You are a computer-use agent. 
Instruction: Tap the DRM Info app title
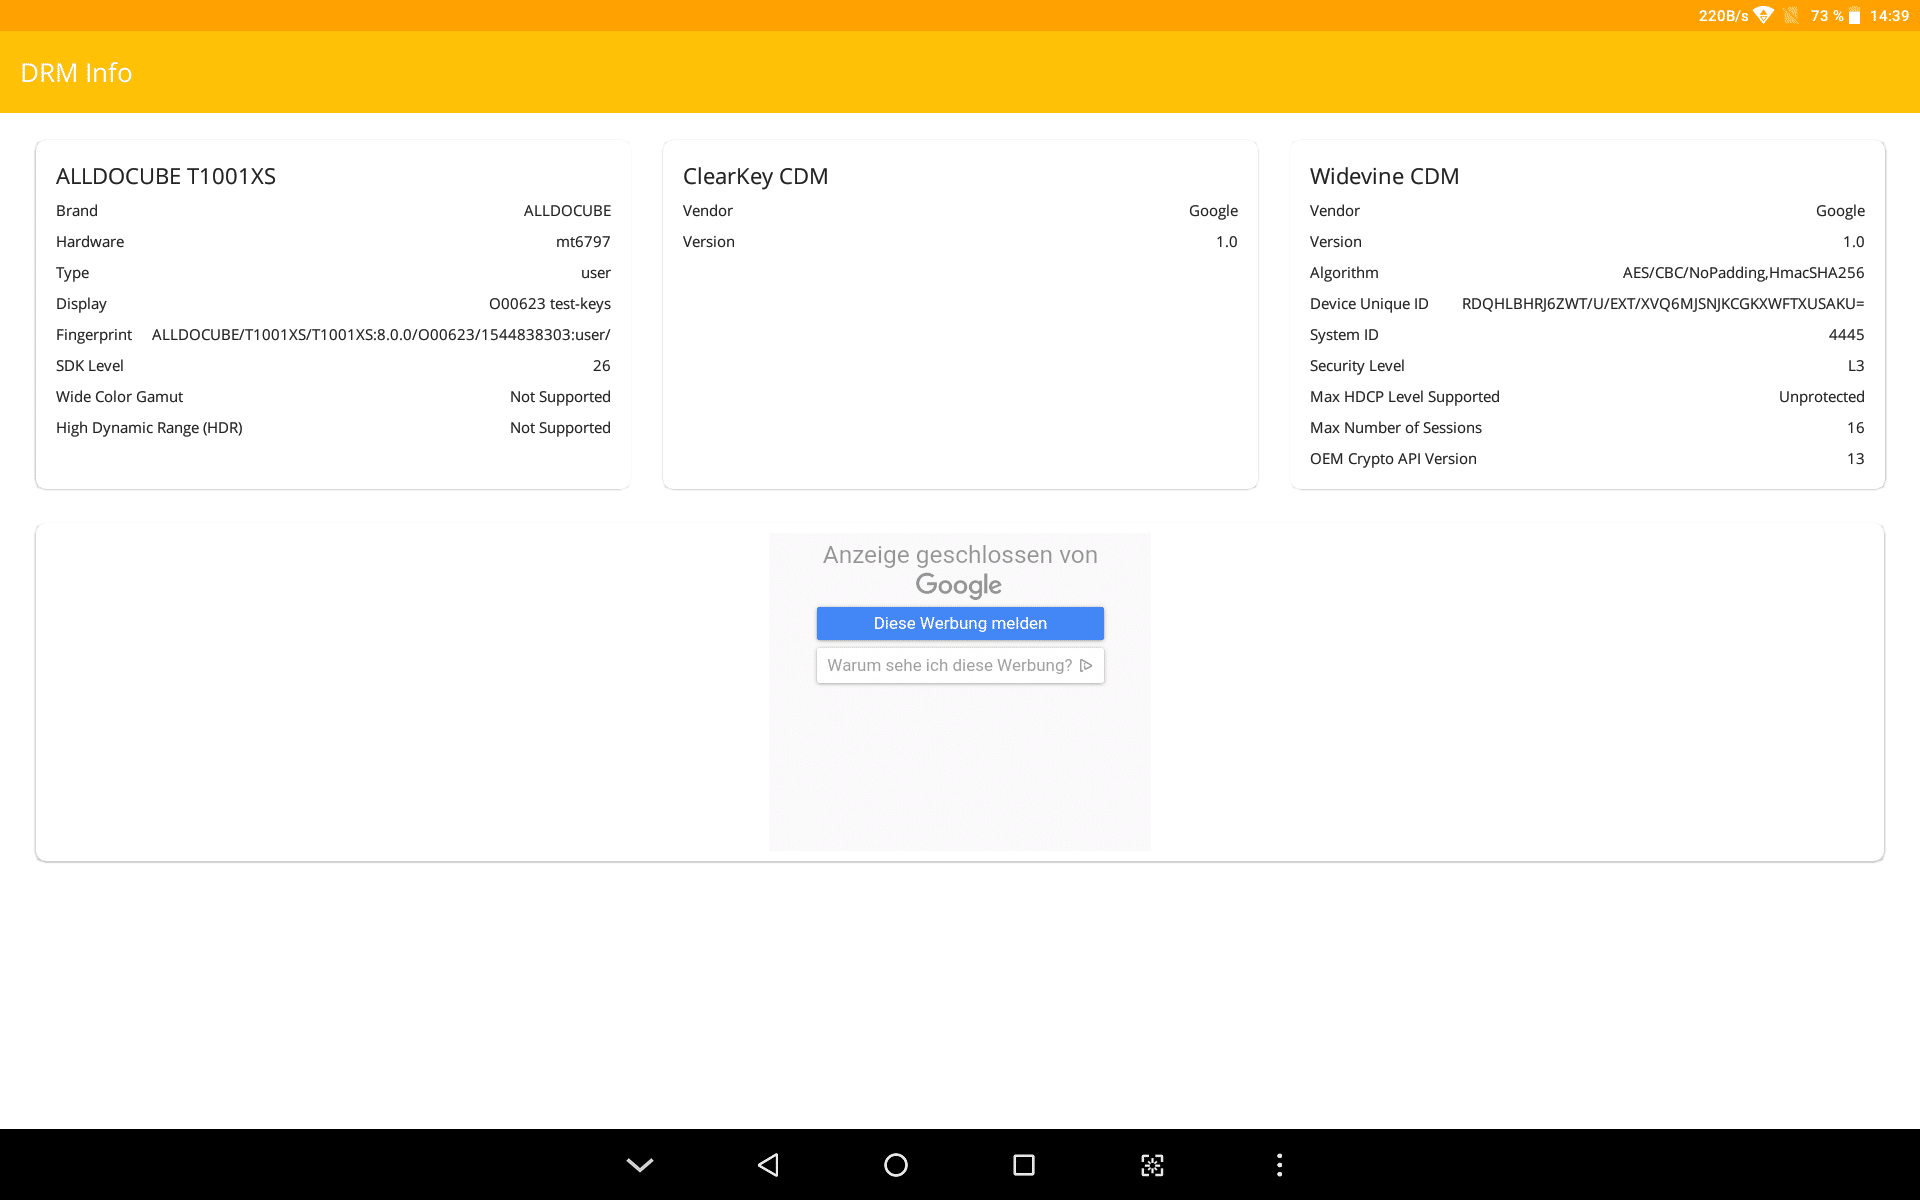(x=76, y=73)
